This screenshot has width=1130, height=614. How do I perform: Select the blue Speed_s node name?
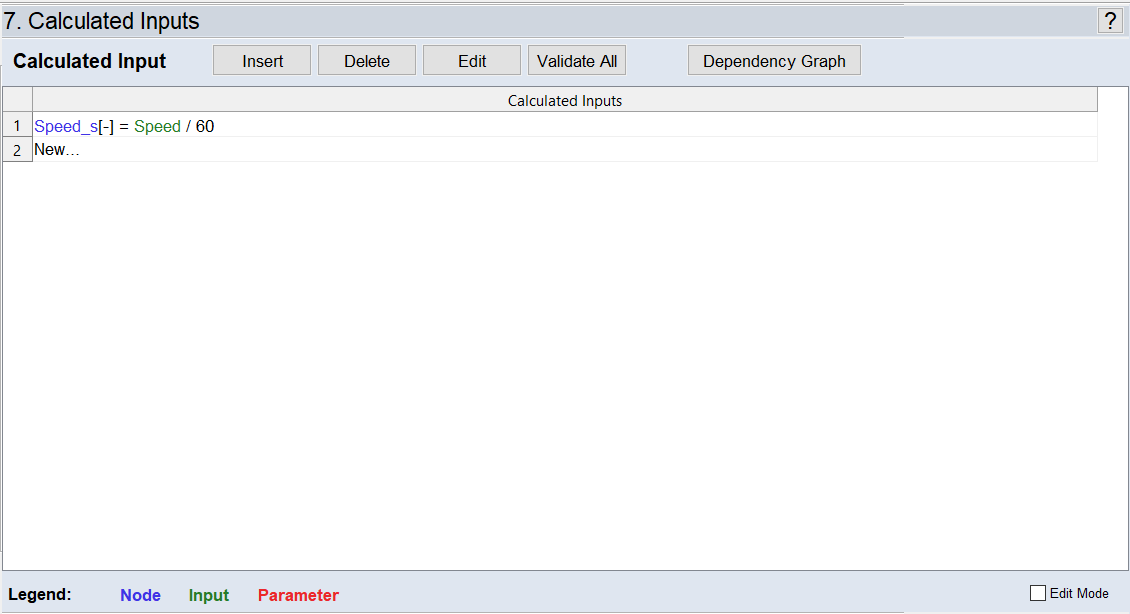(x=65, y=126)
